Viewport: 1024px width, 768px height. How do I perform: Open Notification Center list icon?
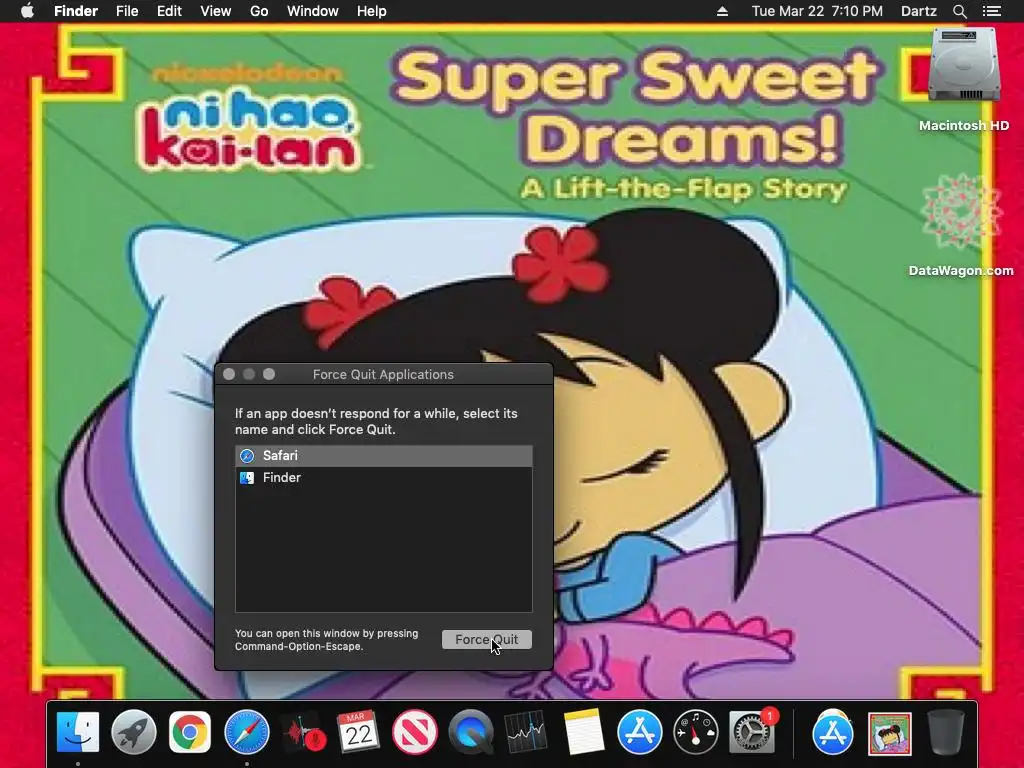[x=992, y=11]
